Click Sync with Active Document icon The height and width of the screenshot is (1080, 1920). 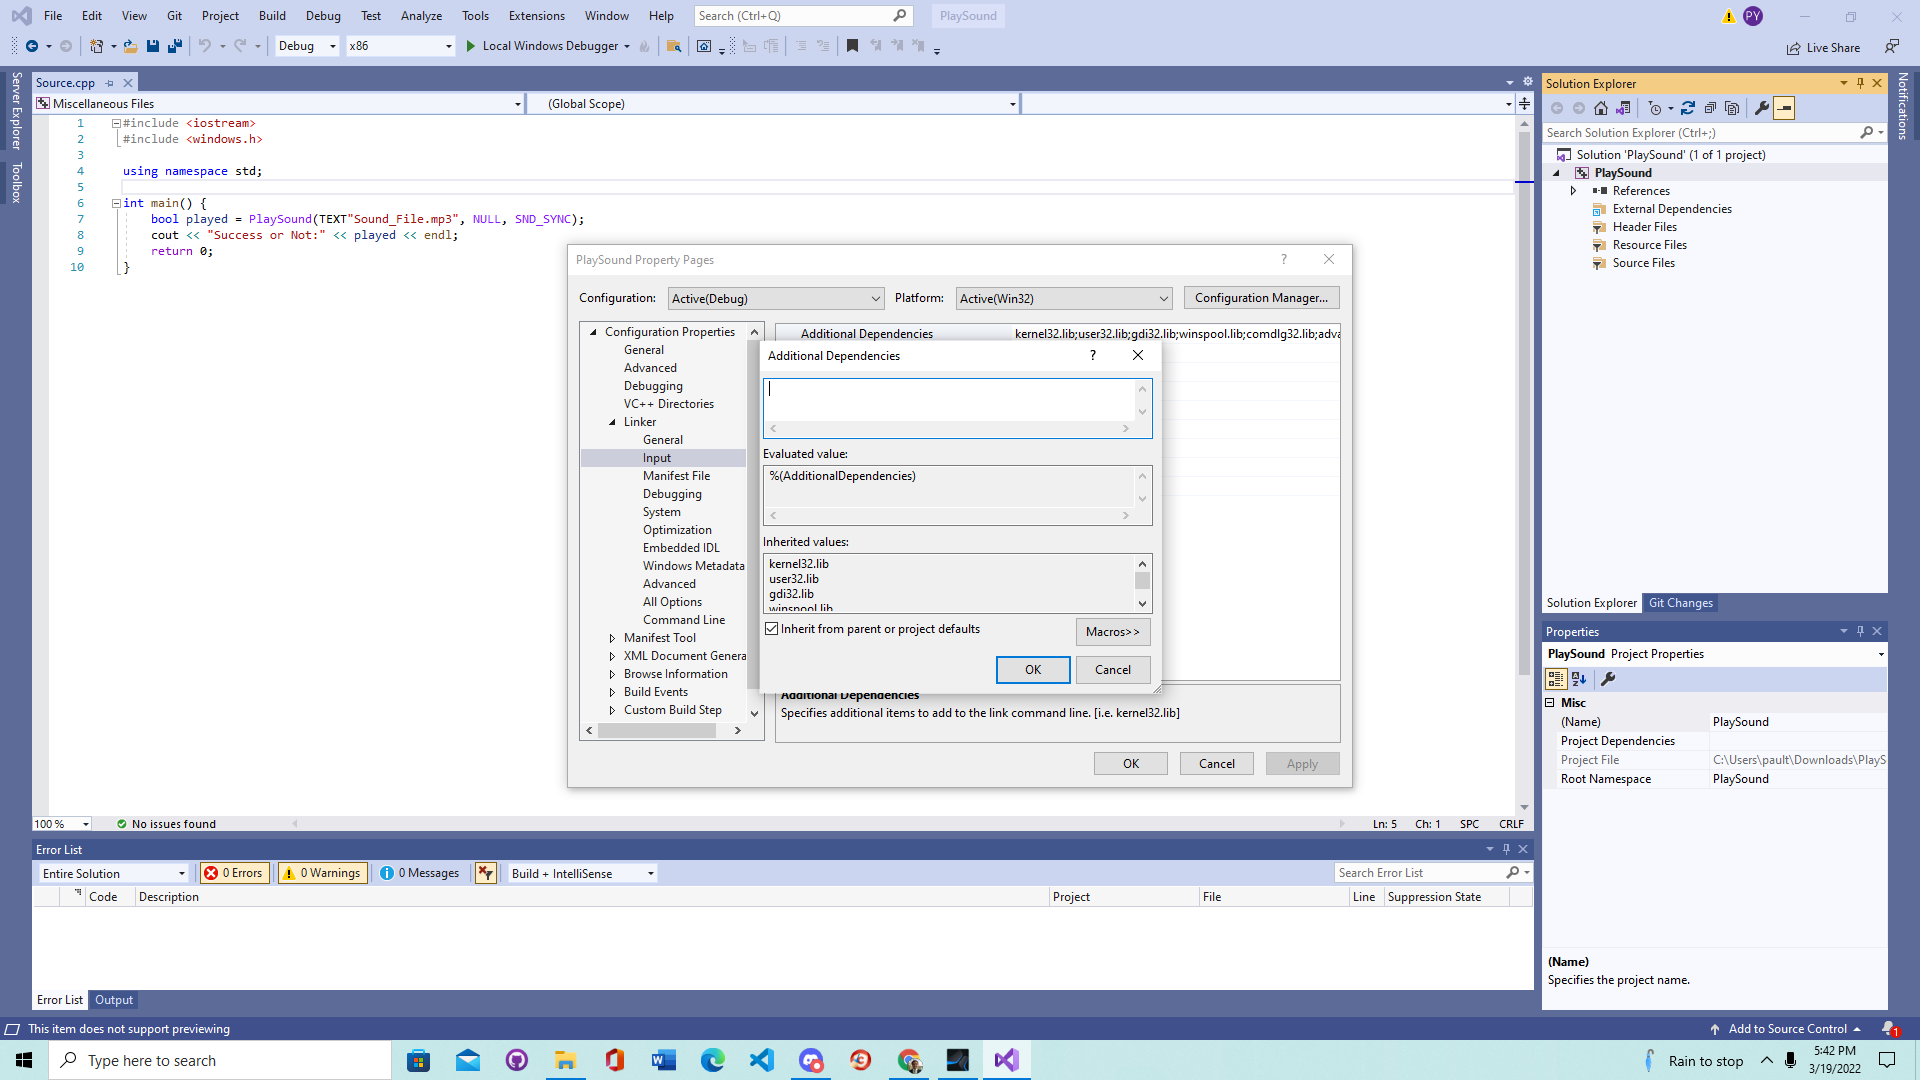(1688, 108)
